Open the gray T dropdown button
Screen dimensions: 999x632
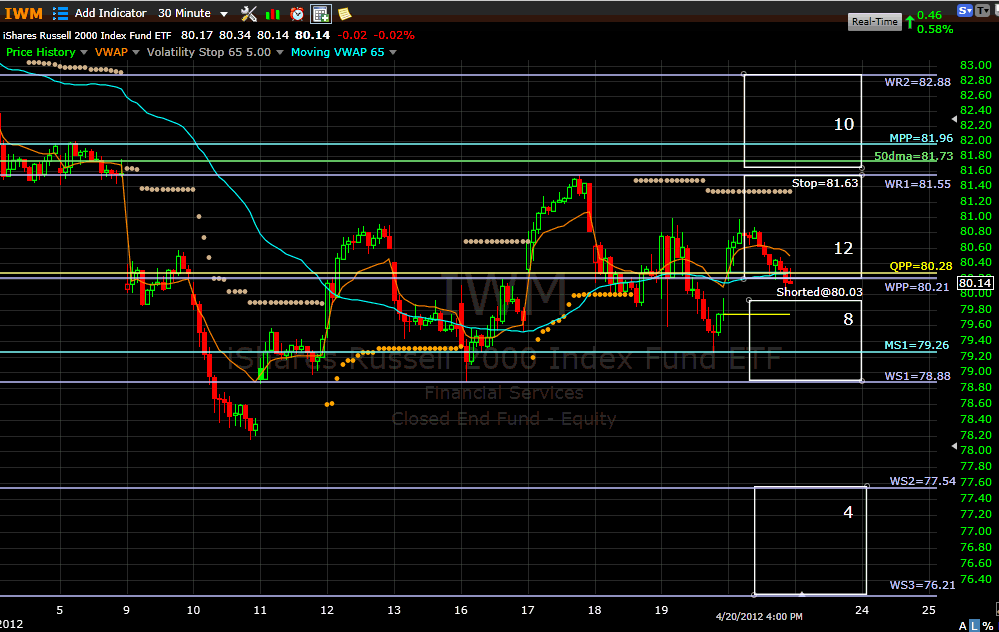(x=982, y=10)
